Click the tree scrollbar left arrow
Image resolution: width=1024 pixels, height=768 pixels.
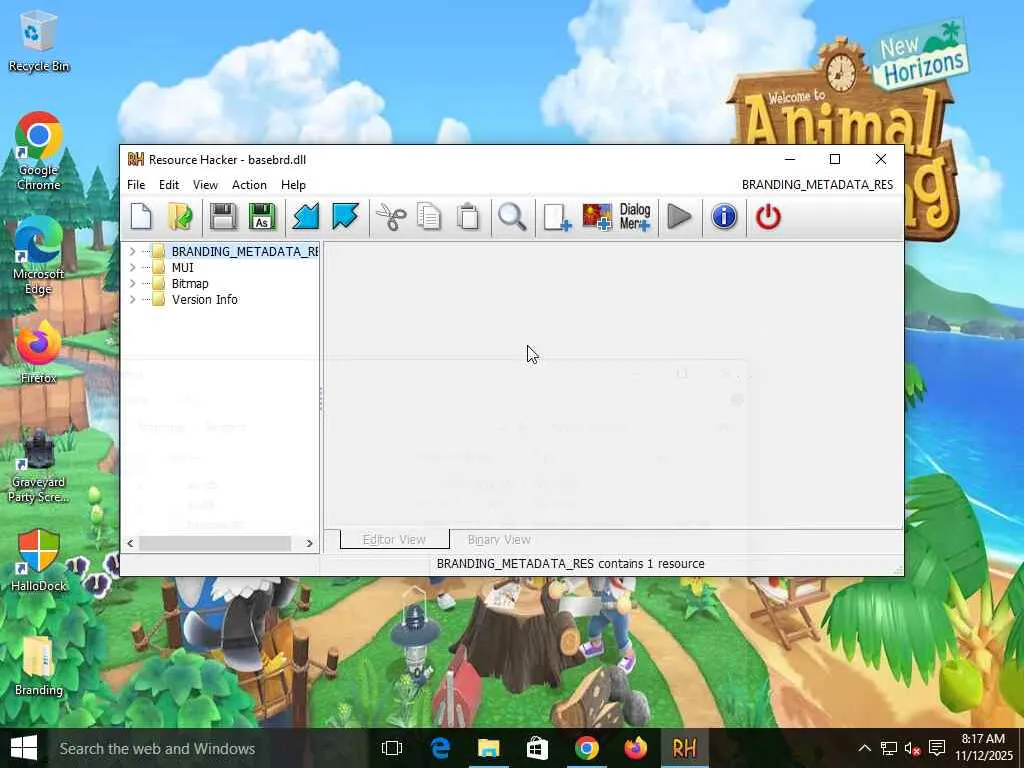click(x=130, y=543)
